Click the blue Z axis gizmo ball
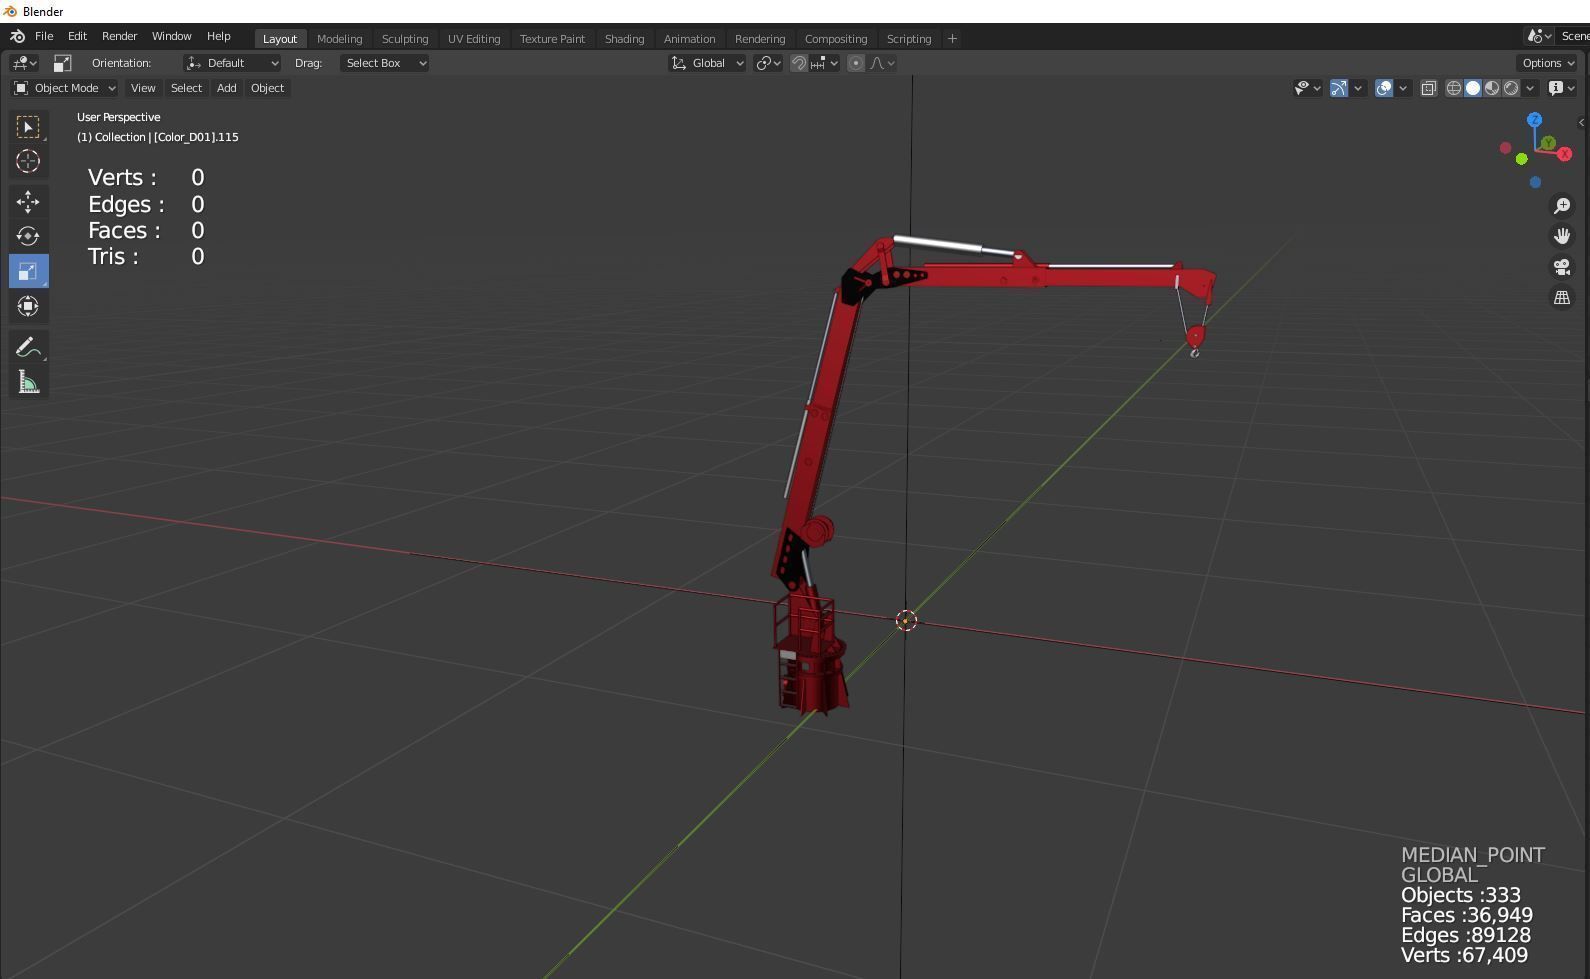 (1534, 120)
